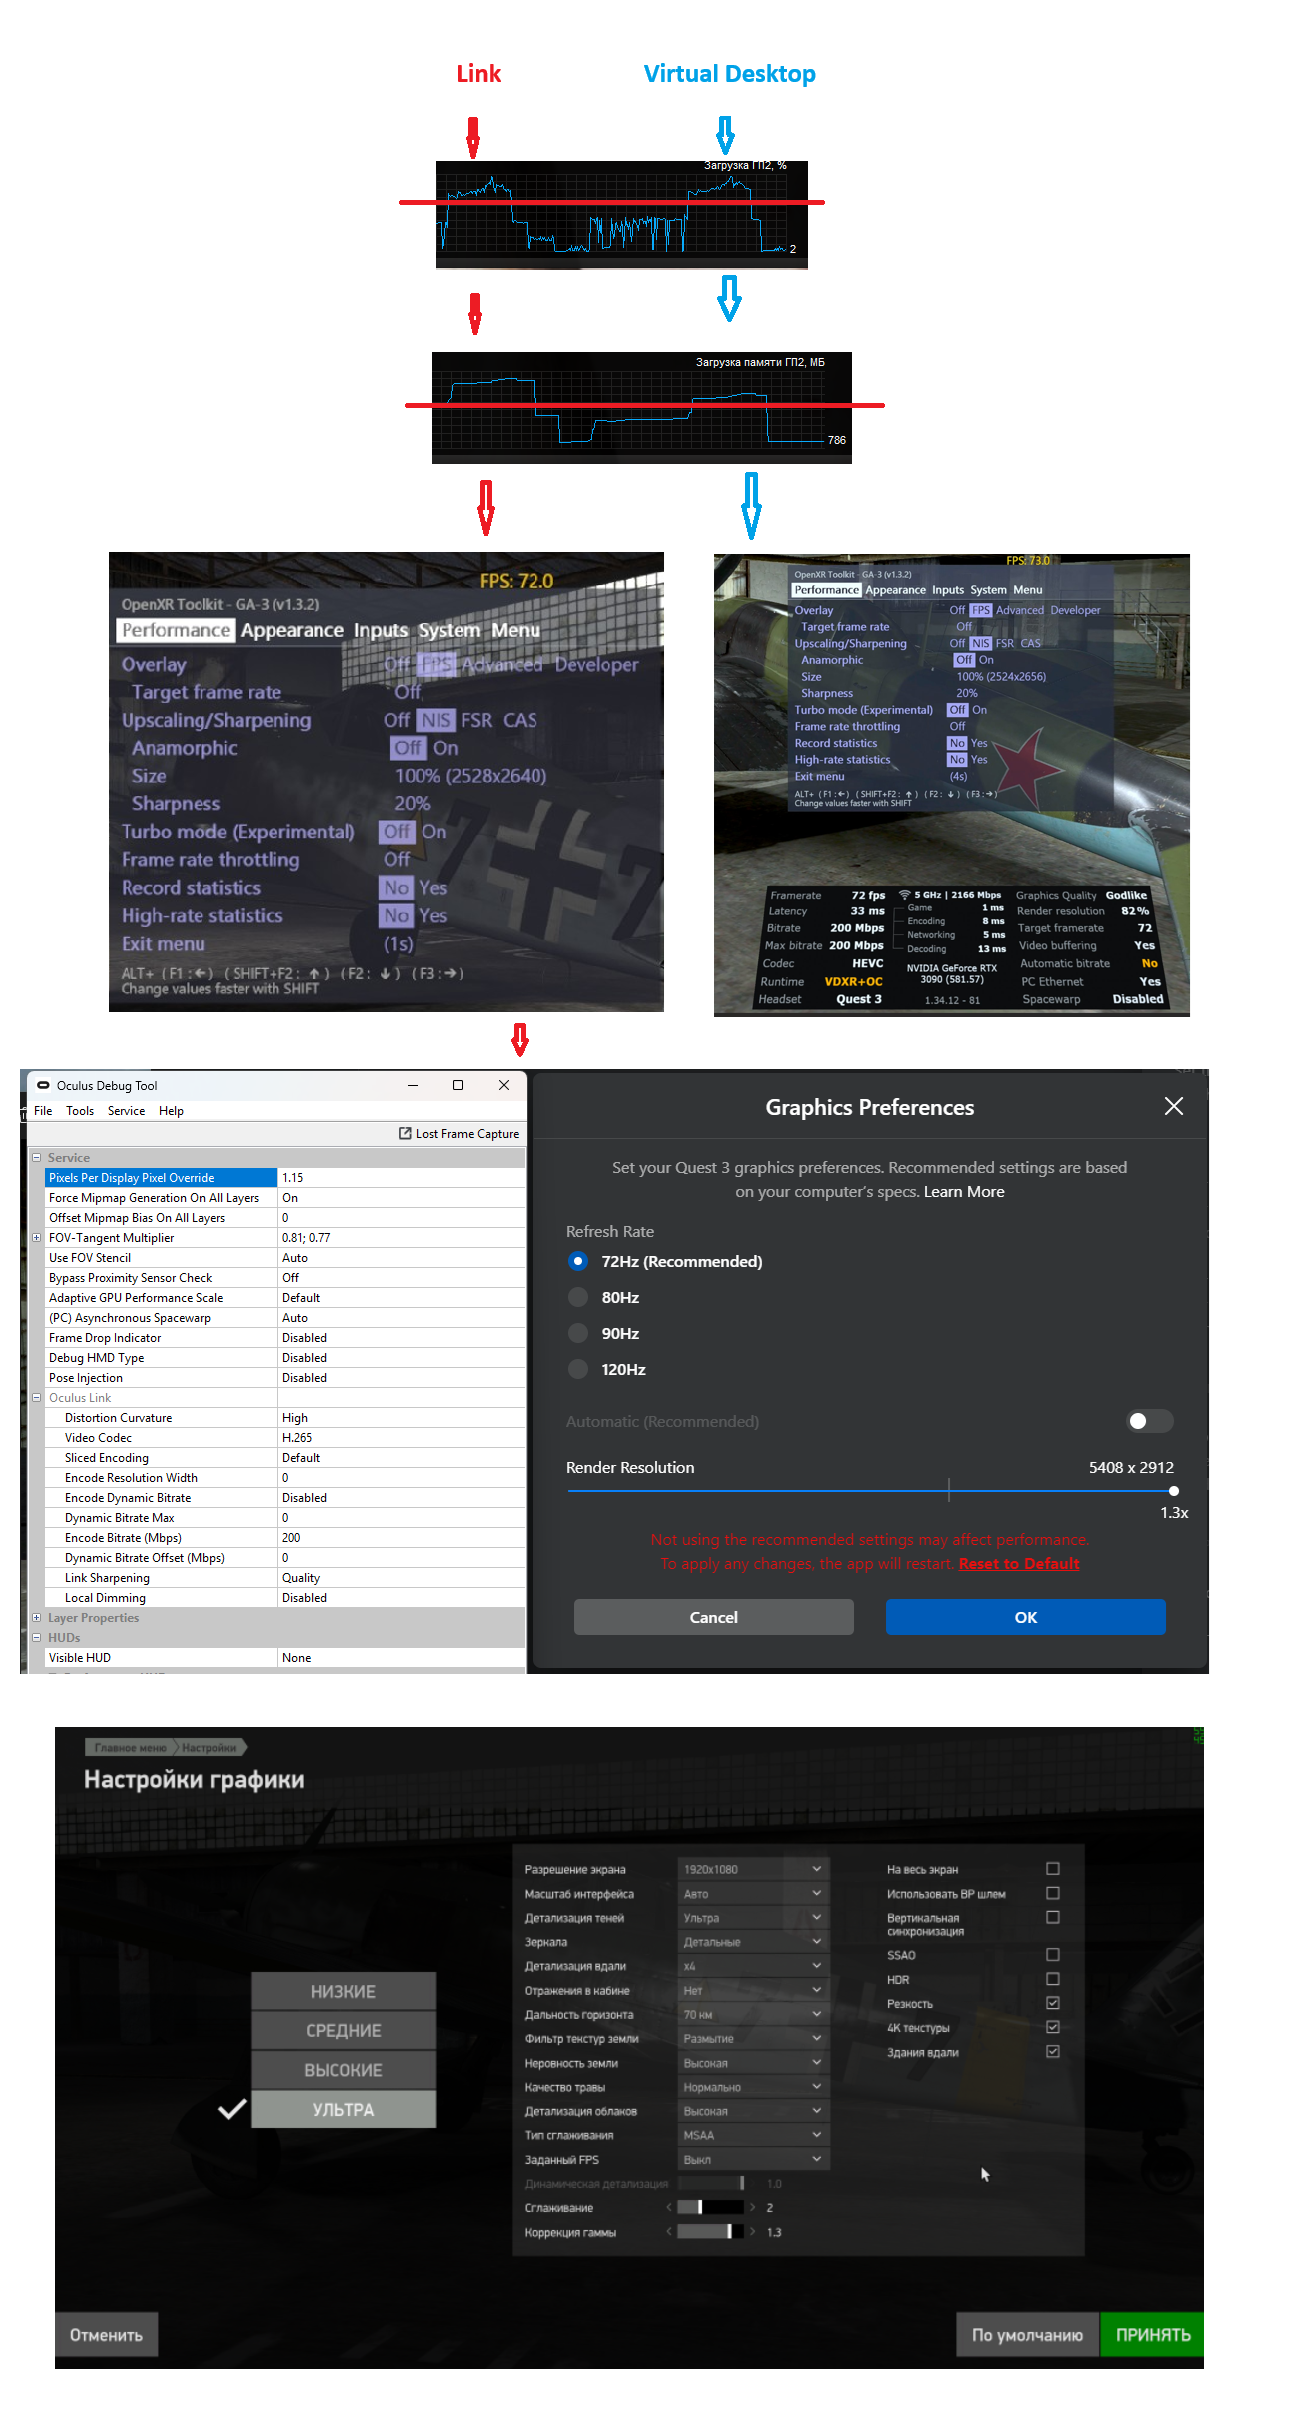Click the Коррекция гаммы slider bar
Image resolution: width=1293 pixels, height=2429 pixels.
pos(710,2231)
